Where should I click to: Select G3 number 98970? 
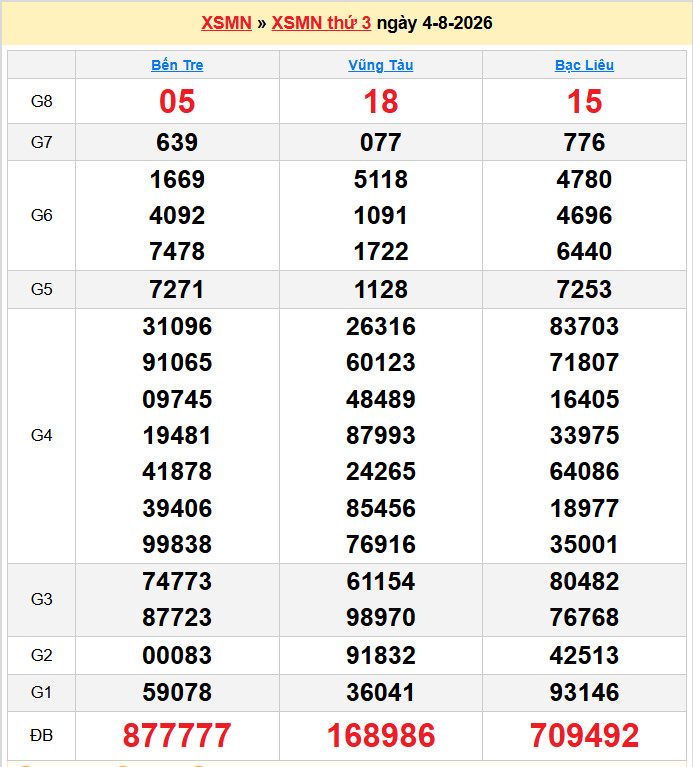(x=380, y=617)
